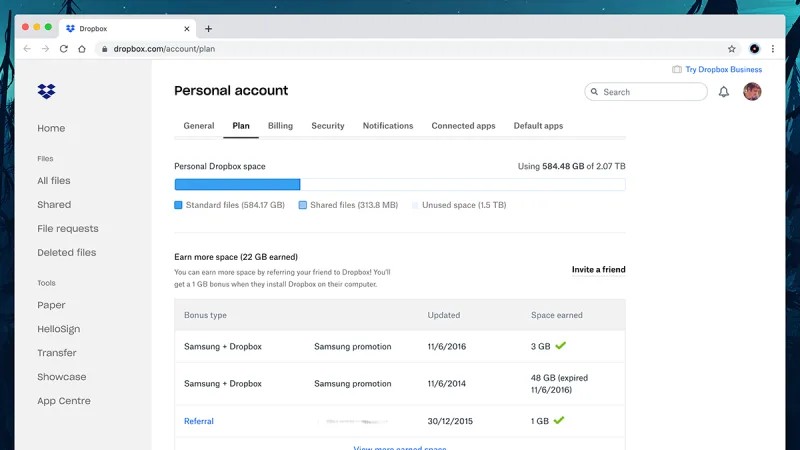800x450 pixels.
Task: Go to the browser home page
Action: (x=82, y=49)
